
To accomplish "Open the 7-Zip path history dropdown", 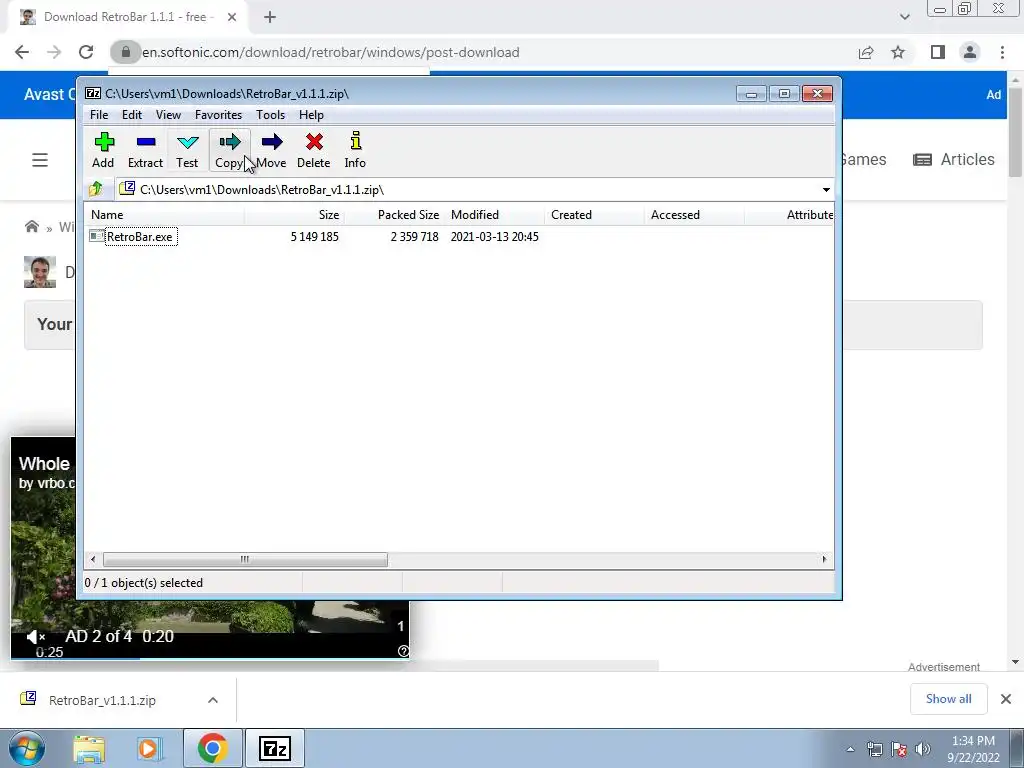I will coord(826,189).
